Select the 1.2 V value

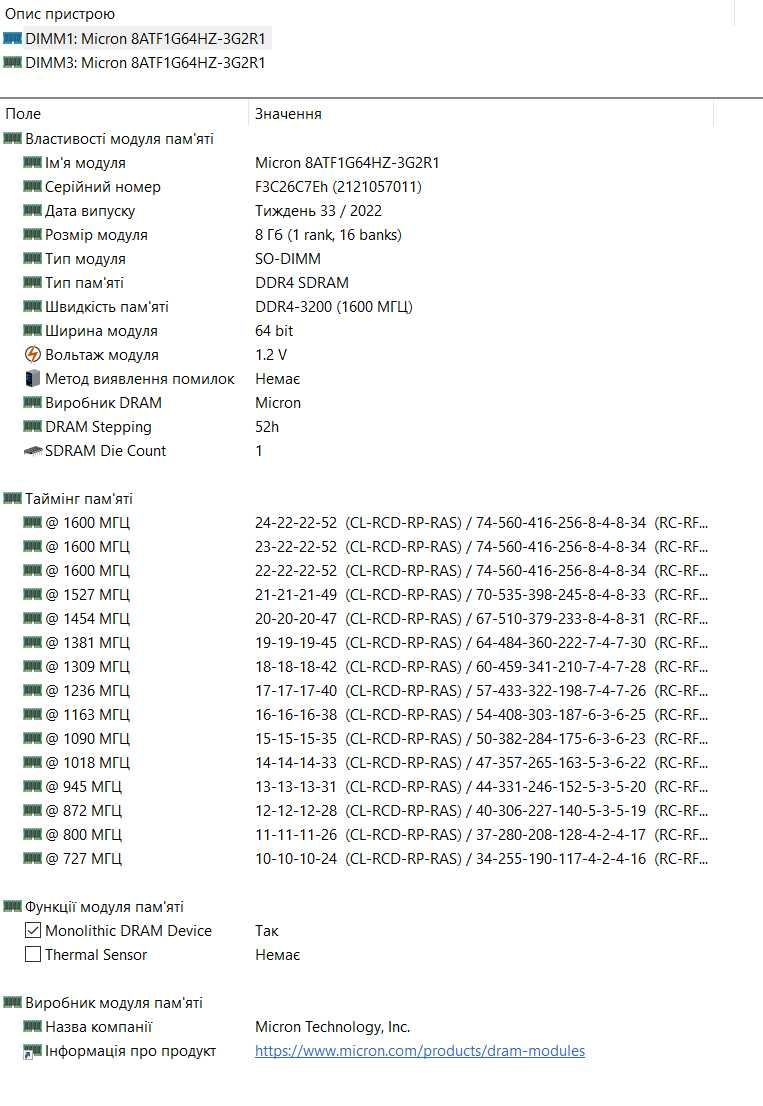click(x=271, y=354)
